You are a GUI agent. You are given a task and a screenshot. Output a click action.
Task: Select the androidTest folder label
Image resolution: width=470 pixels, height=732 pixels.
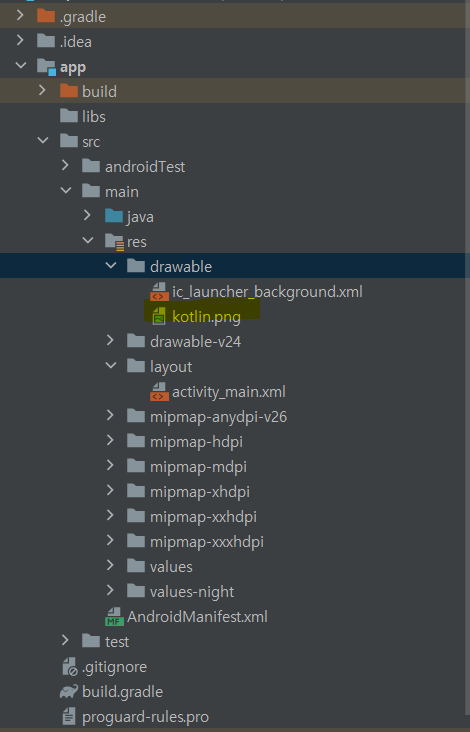(145, 166)
